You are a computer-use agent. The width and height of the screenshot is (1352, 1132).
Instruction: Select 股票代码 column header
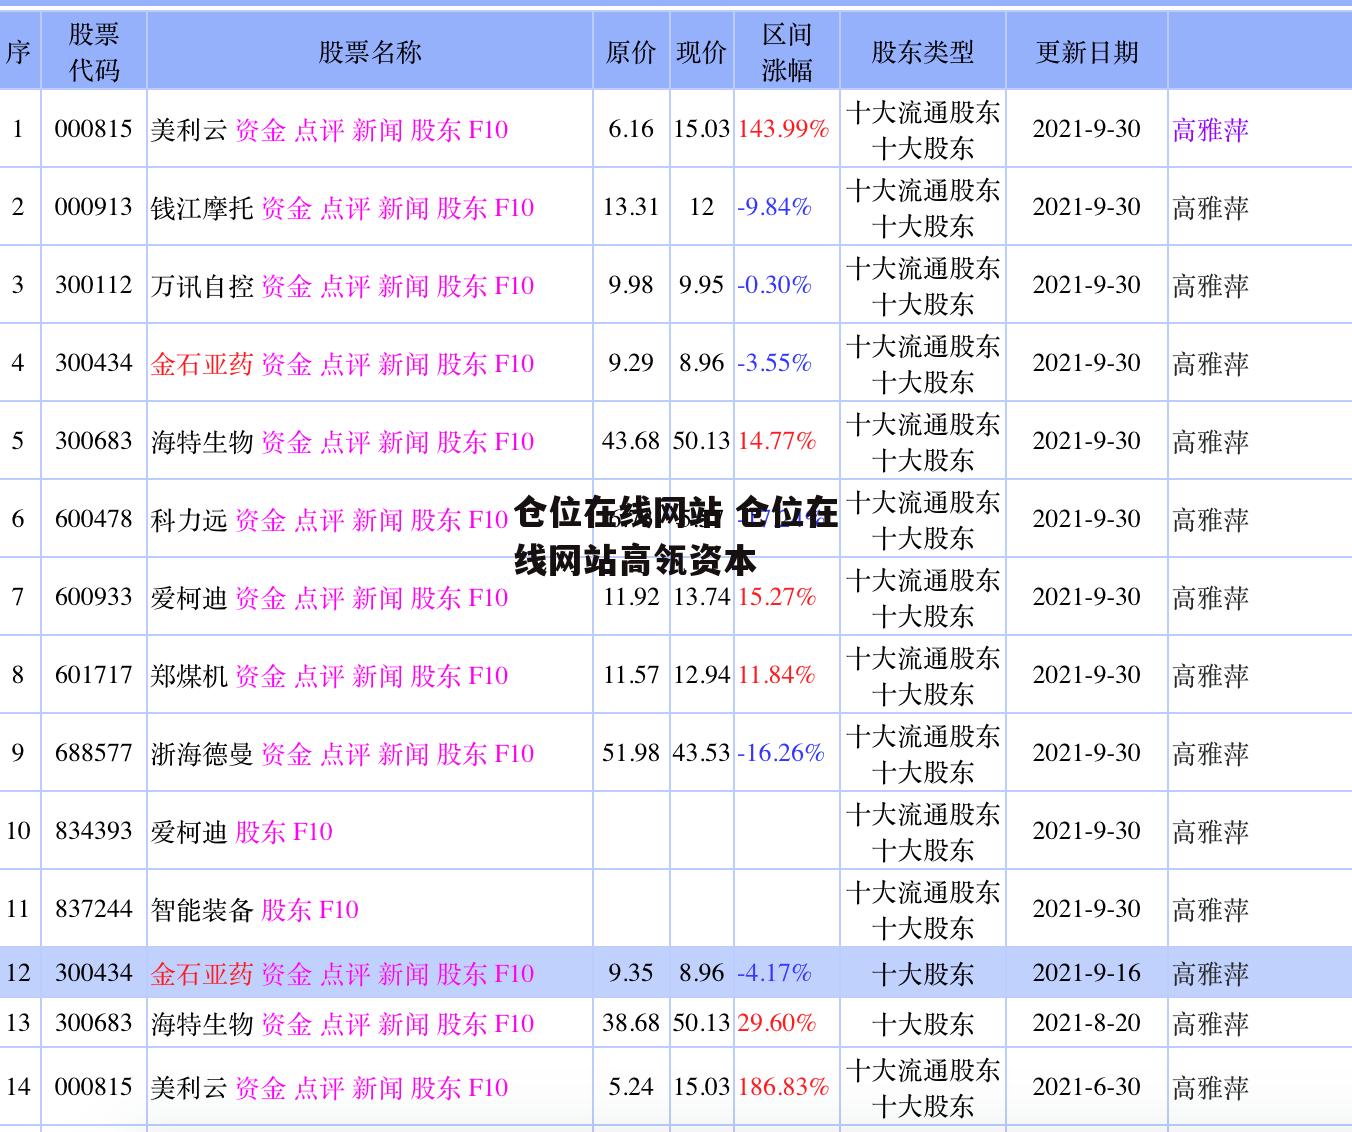94,52
